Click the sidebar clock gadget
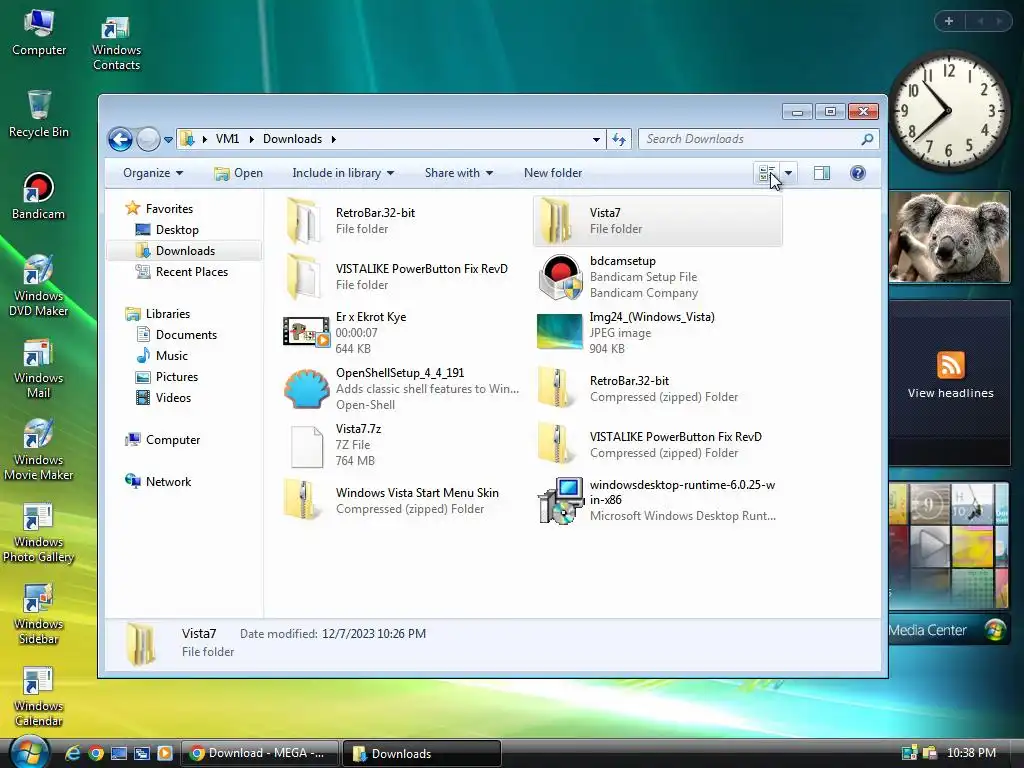Viewport: 1024px width, 768px height. [948, 111]
